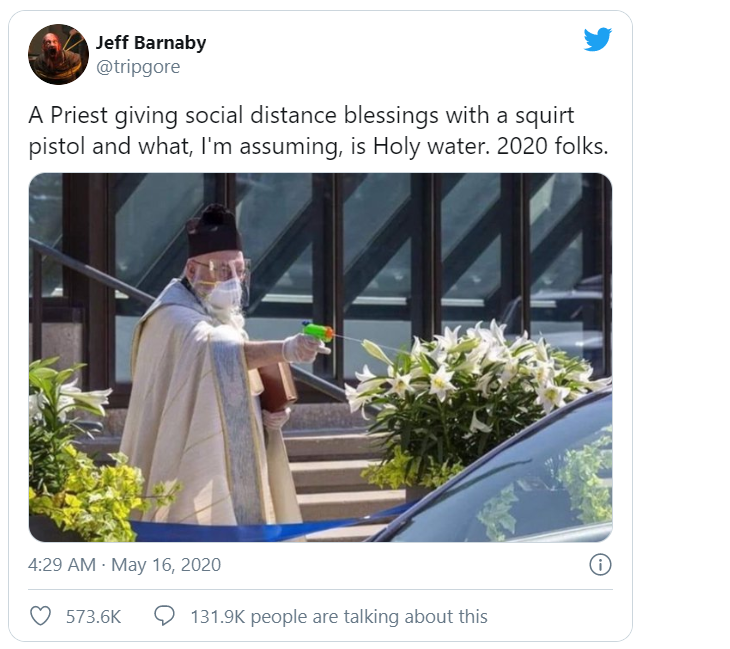Image resolution: width=730 pixels, height=649 pixels.
Task: Open the tweet info icon
Action: [x=599, y=565]
